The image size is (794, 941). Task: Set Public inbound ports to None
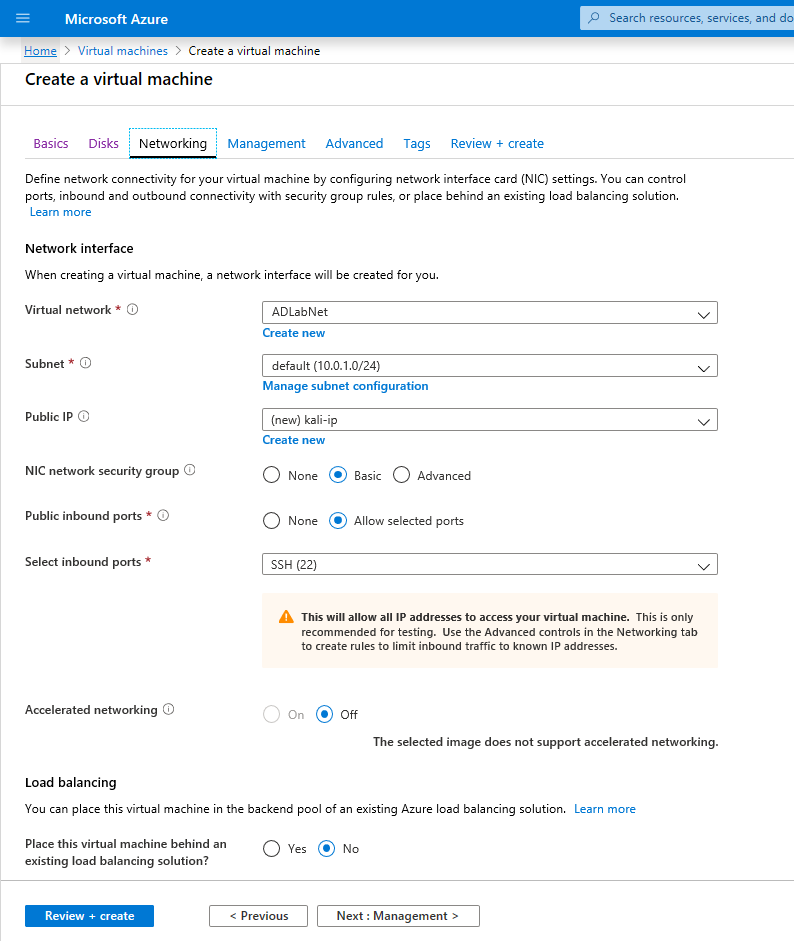click(272, 521)
